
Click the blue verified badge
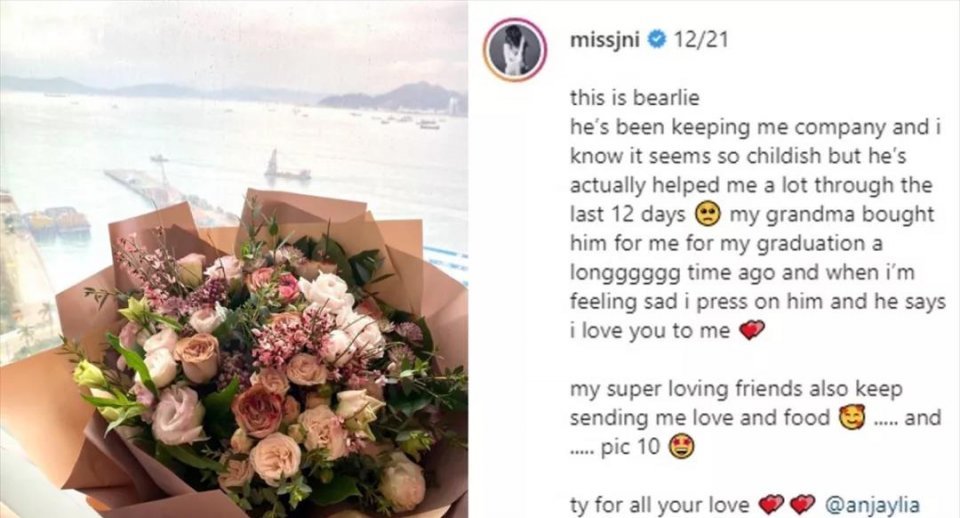657,40
